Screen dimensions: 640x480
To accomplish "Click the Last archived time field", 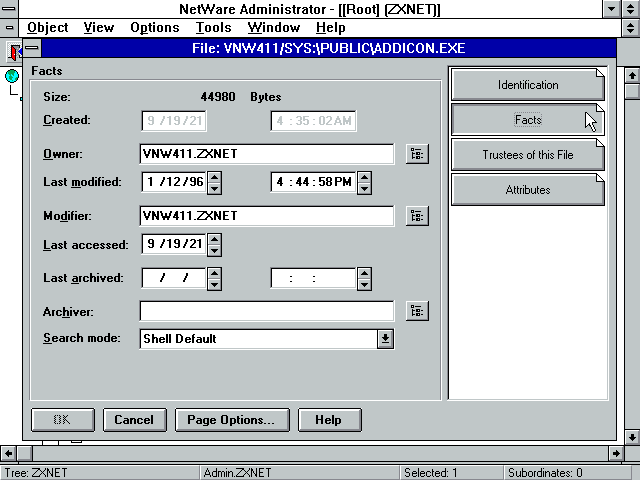I will (313, 278).
